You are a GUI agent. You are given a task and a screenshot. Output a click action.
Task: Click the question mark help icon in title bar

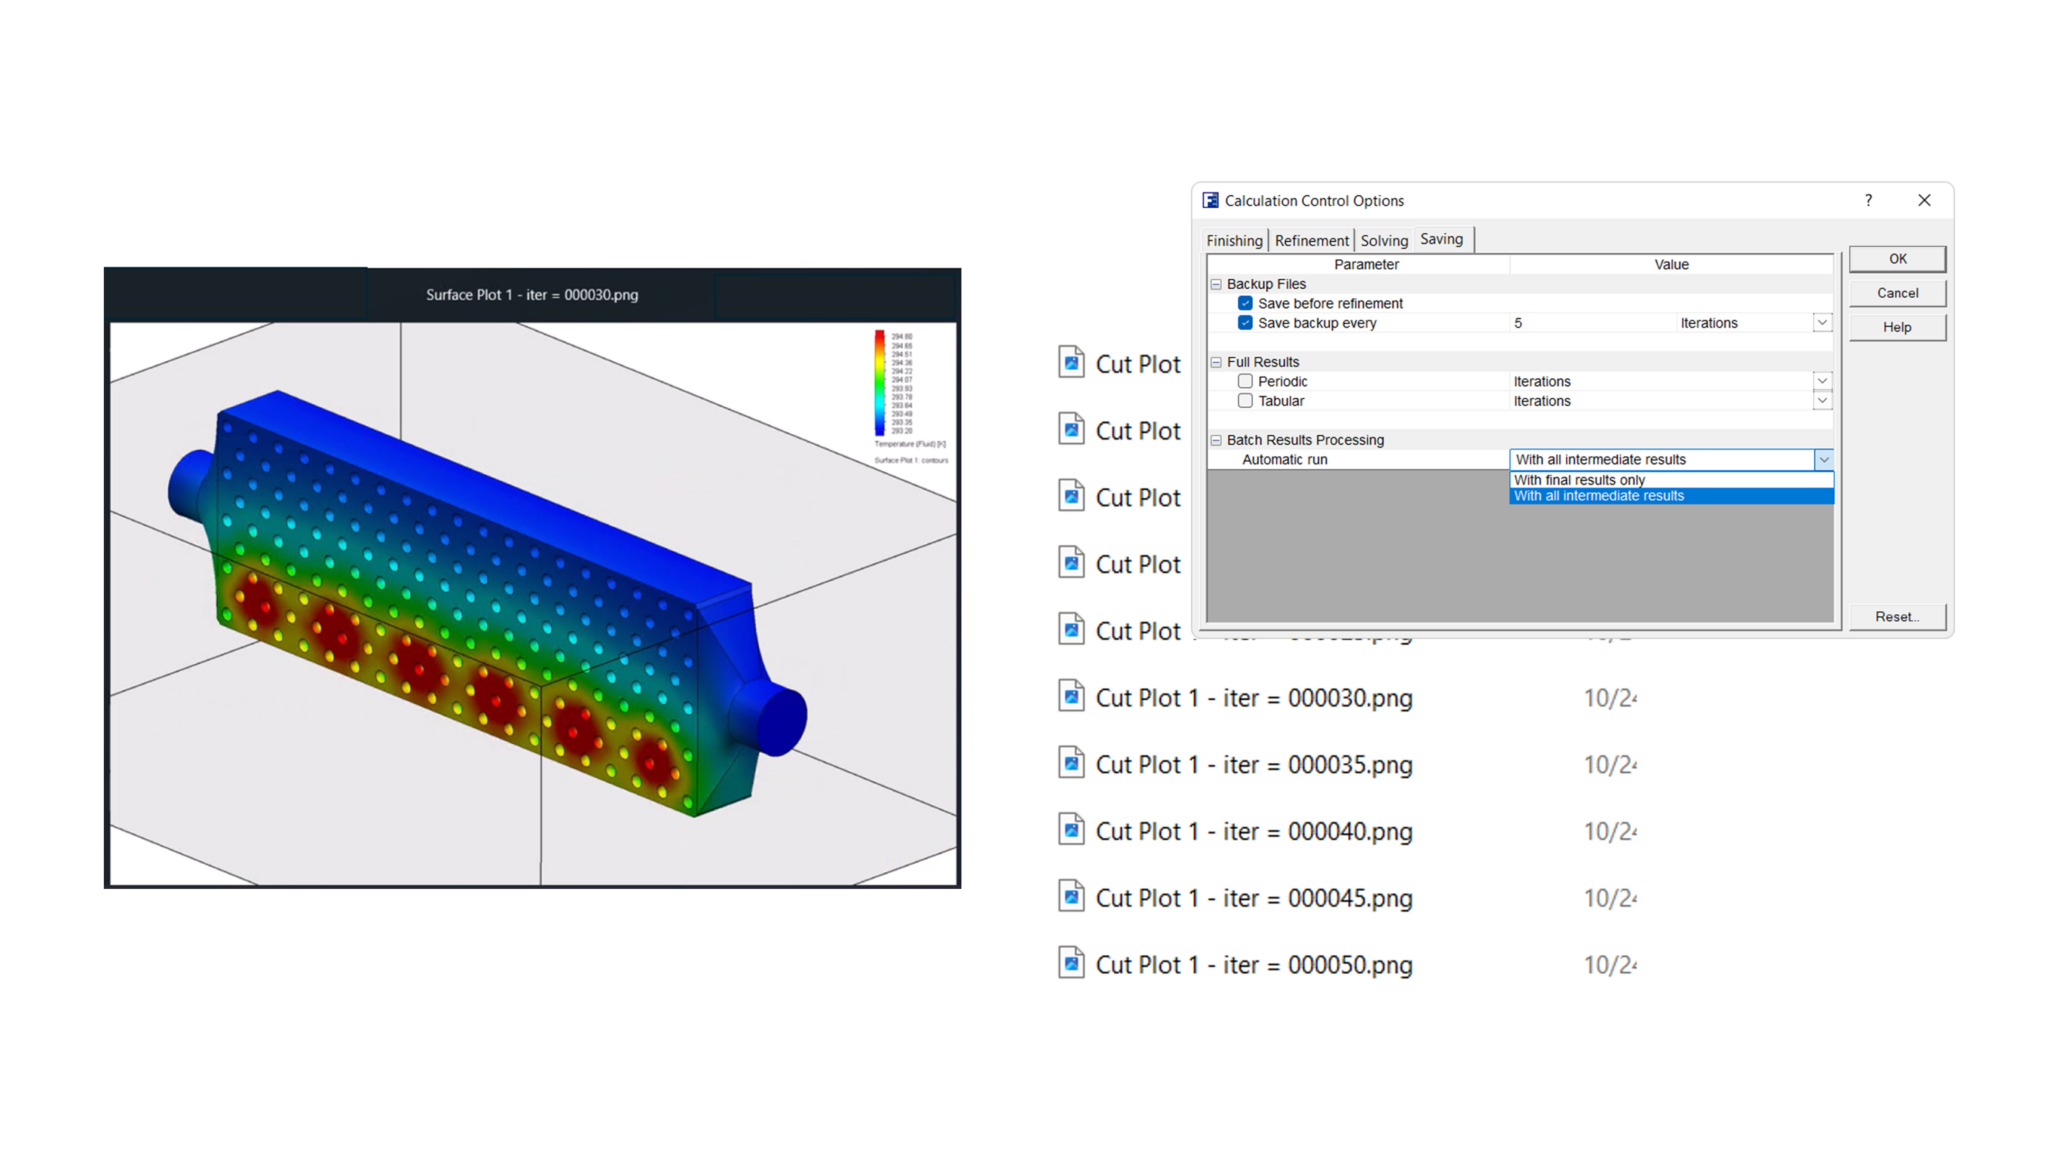1868,200
